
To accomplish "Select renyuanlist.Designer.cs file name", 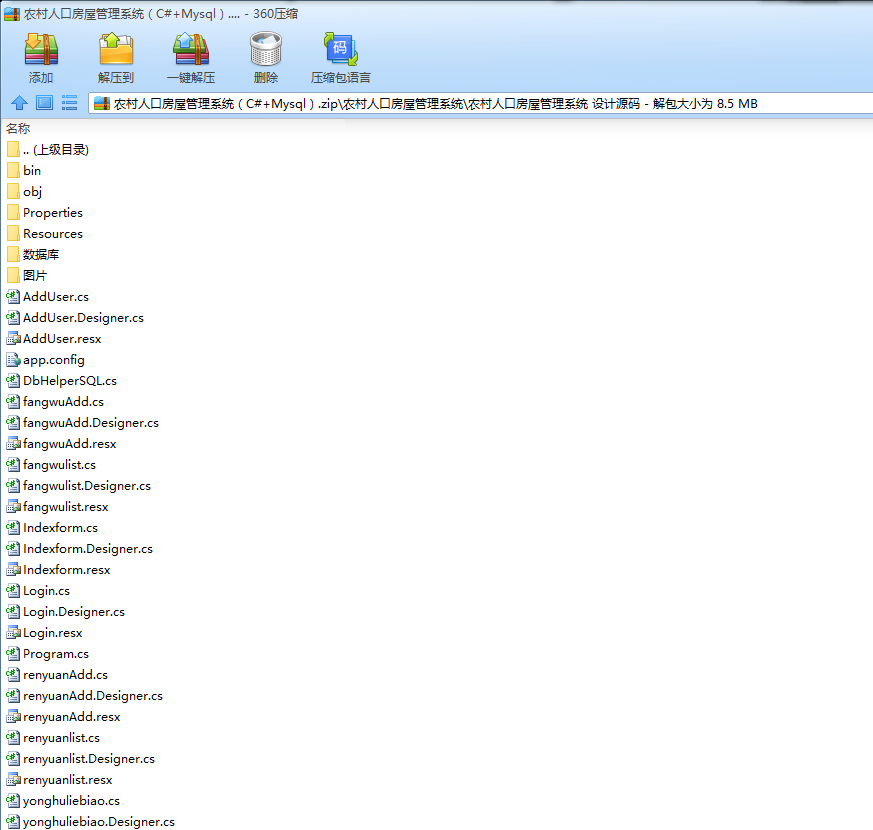I will point(89,759).
